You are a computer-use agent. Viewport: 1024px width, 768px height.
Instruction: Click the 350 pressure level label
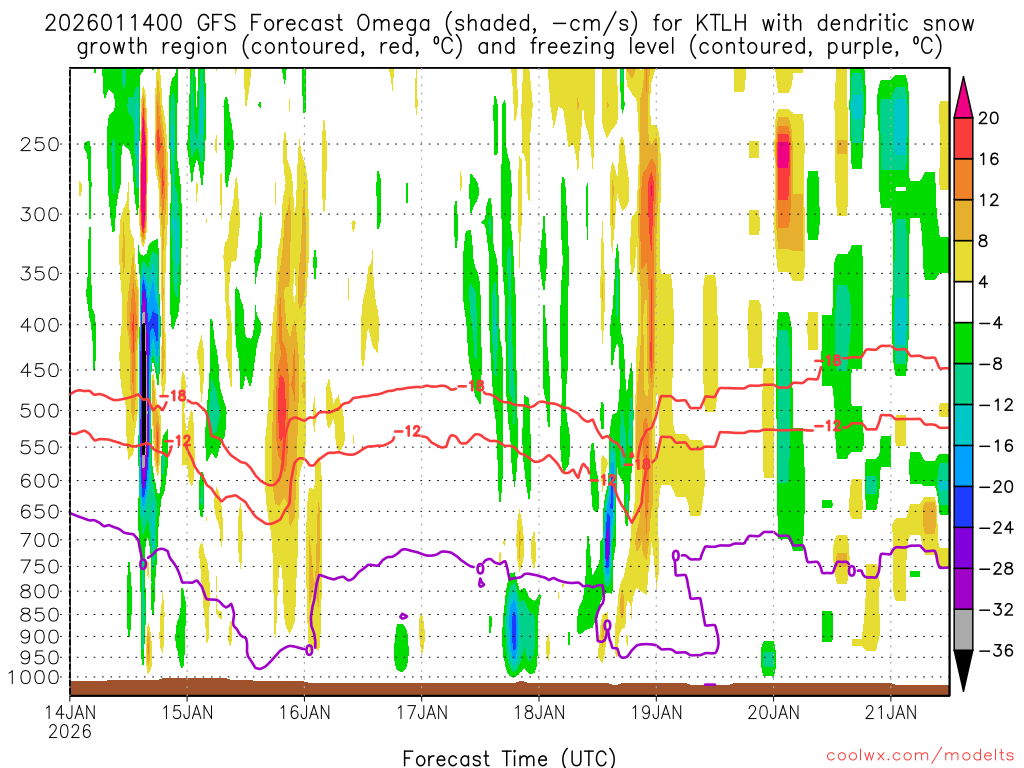click(40, 274)
